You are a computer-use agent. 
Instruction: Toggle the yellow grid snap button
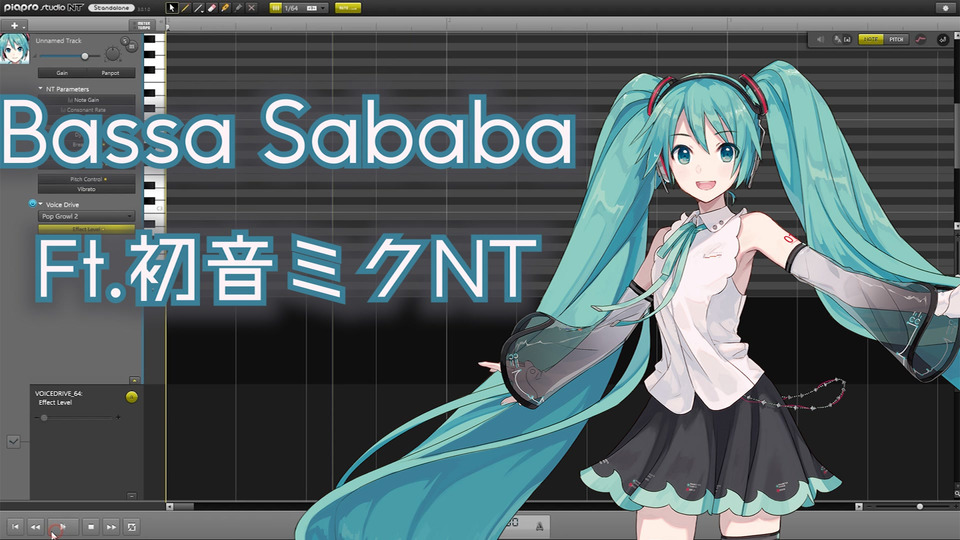coord(276,8)
